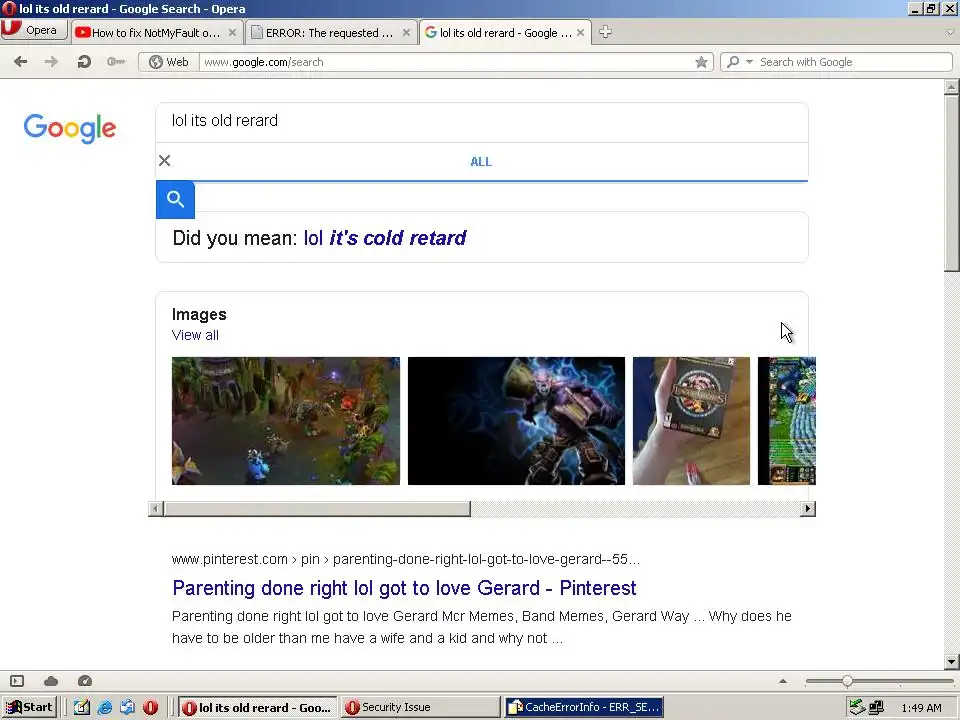Click the notepad quick launch icon
960x720 pixels.
click(x=81, y=707)
